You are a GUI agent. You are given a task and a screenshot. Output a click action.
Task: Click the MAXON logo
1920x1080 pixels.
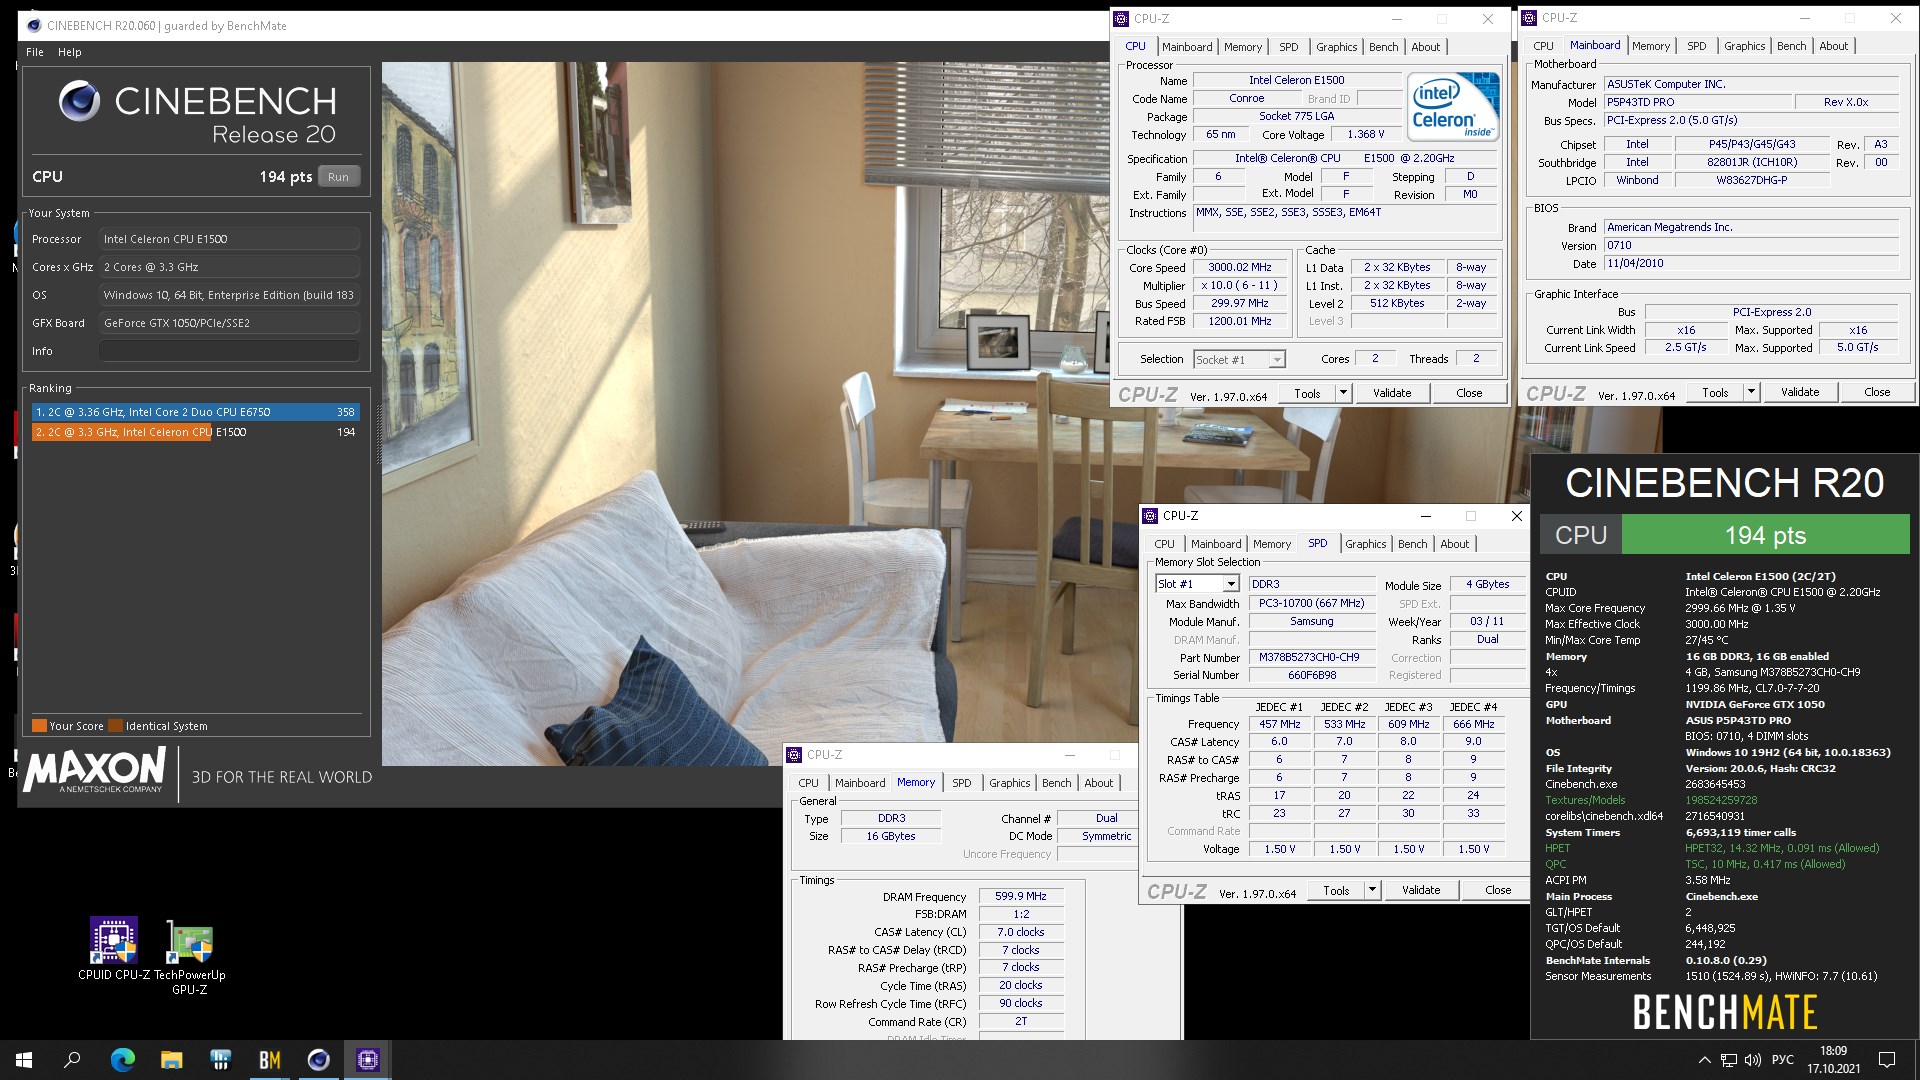click(x=95, y=770)
